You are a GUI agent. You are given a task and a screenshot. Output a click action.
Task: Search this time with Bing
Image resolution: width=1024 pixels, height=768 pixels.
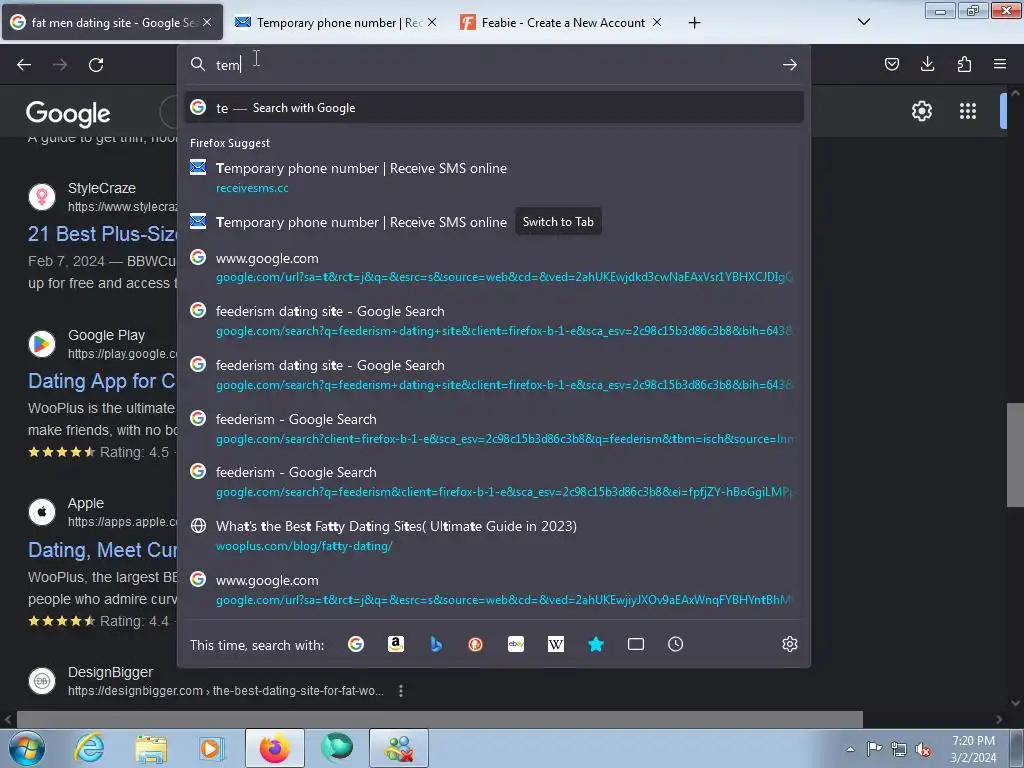click(x=436, y=645)
